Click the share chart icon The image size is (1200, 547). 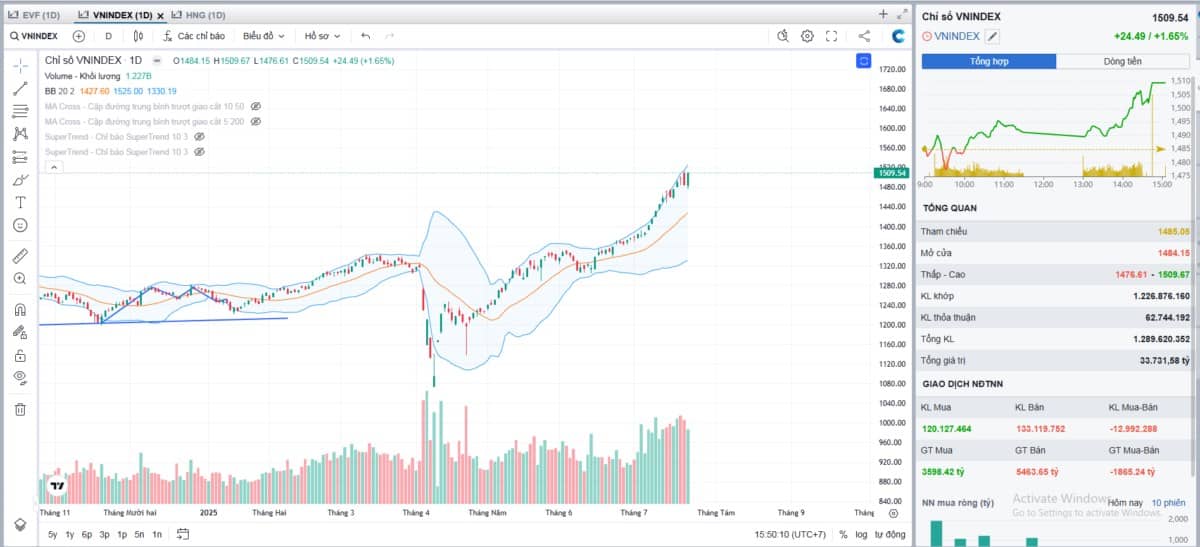pos(864,36)
